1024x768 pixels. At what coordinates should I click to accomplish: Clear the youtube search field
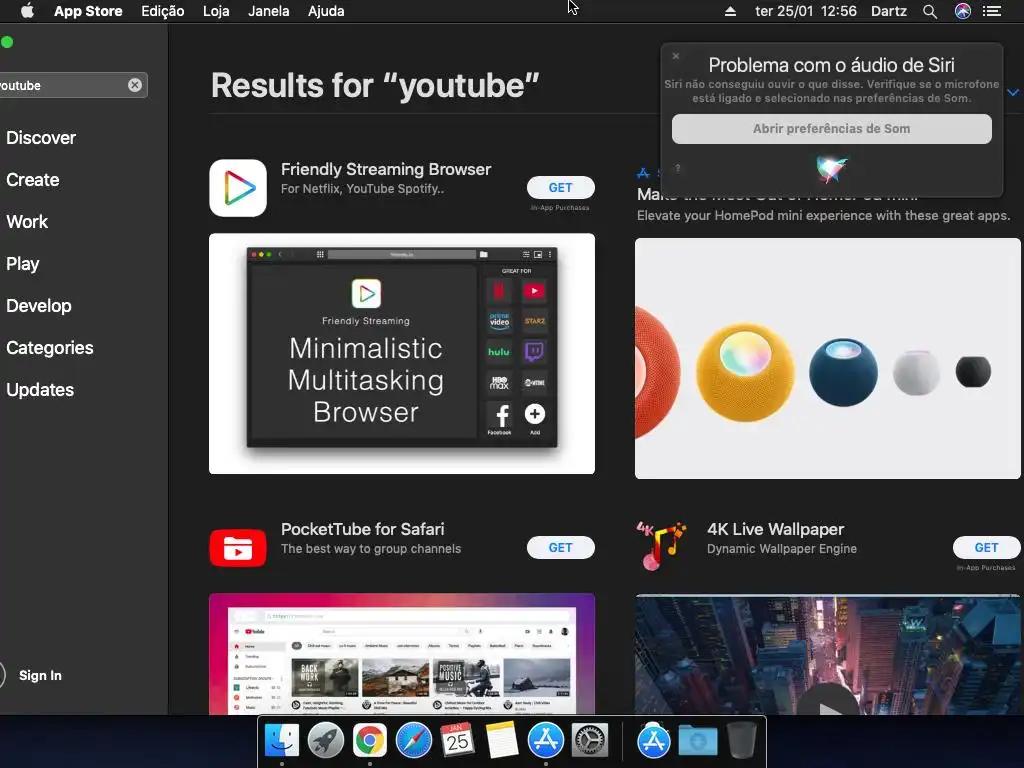tap(135, 85)
